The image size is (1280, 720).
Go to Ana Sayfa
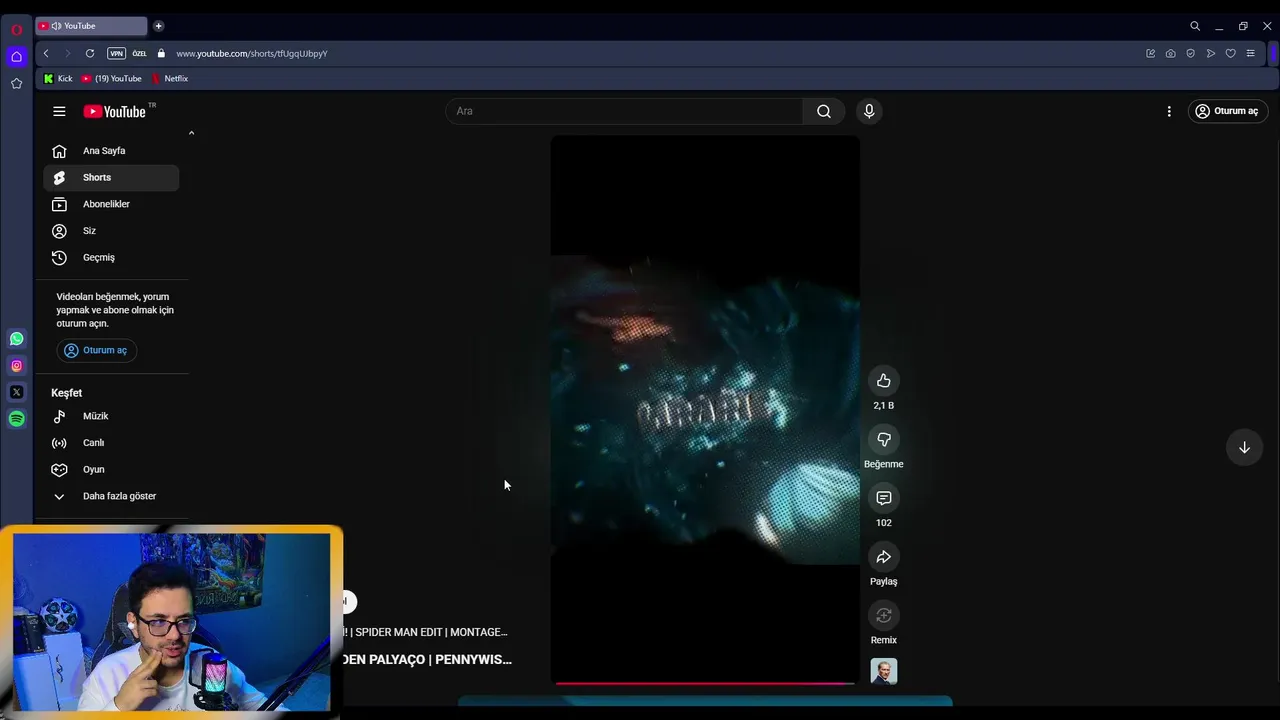click(x=111, y=151)
